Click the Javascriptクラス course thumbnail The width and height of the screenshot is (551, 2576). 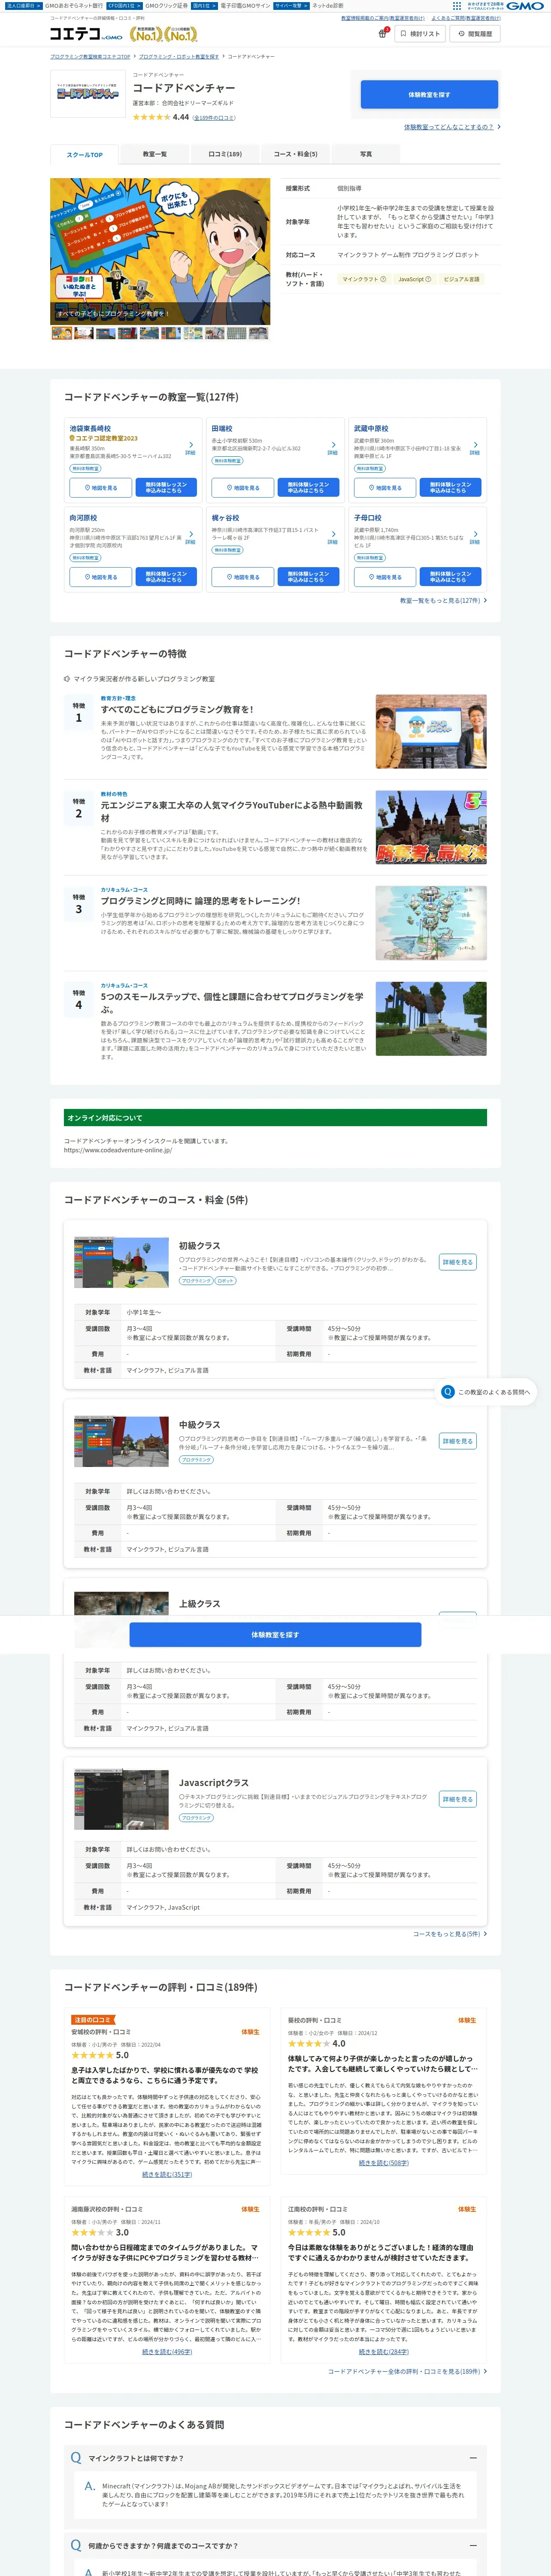tap(121, 1799)
